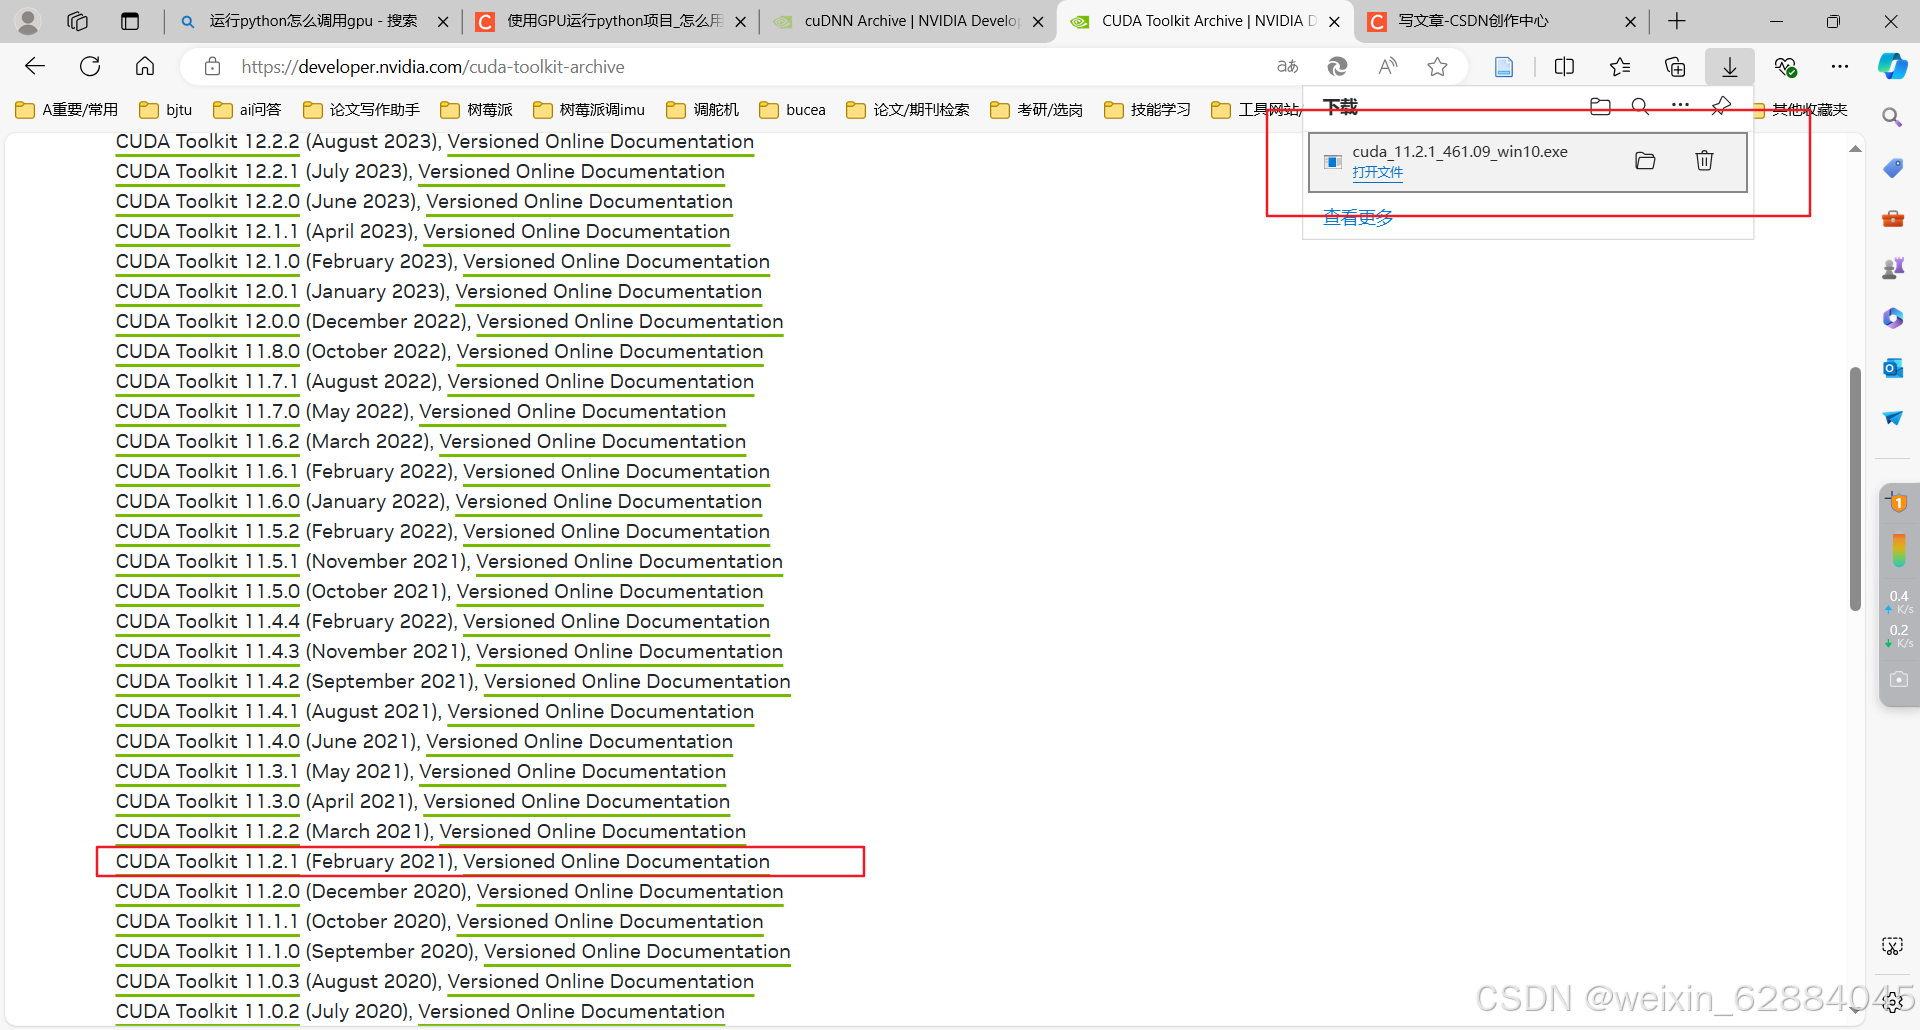Screen dimensions: 1920x1030
Task: Open CUDA Toolkit 11.0.2 link
Action: click(207, 1011)
